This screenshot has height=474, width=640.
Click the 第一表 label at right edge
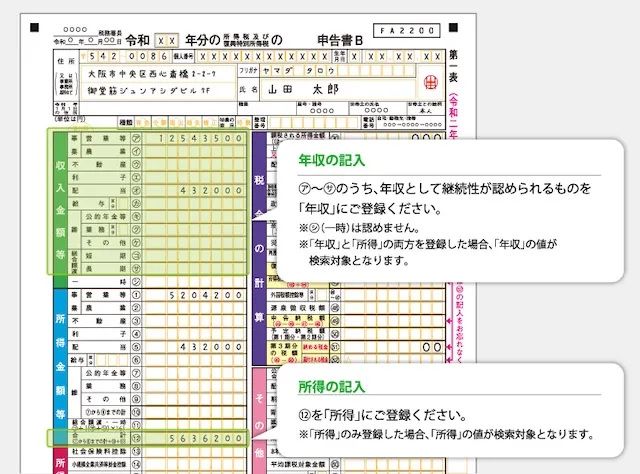(x=453, y=65)
